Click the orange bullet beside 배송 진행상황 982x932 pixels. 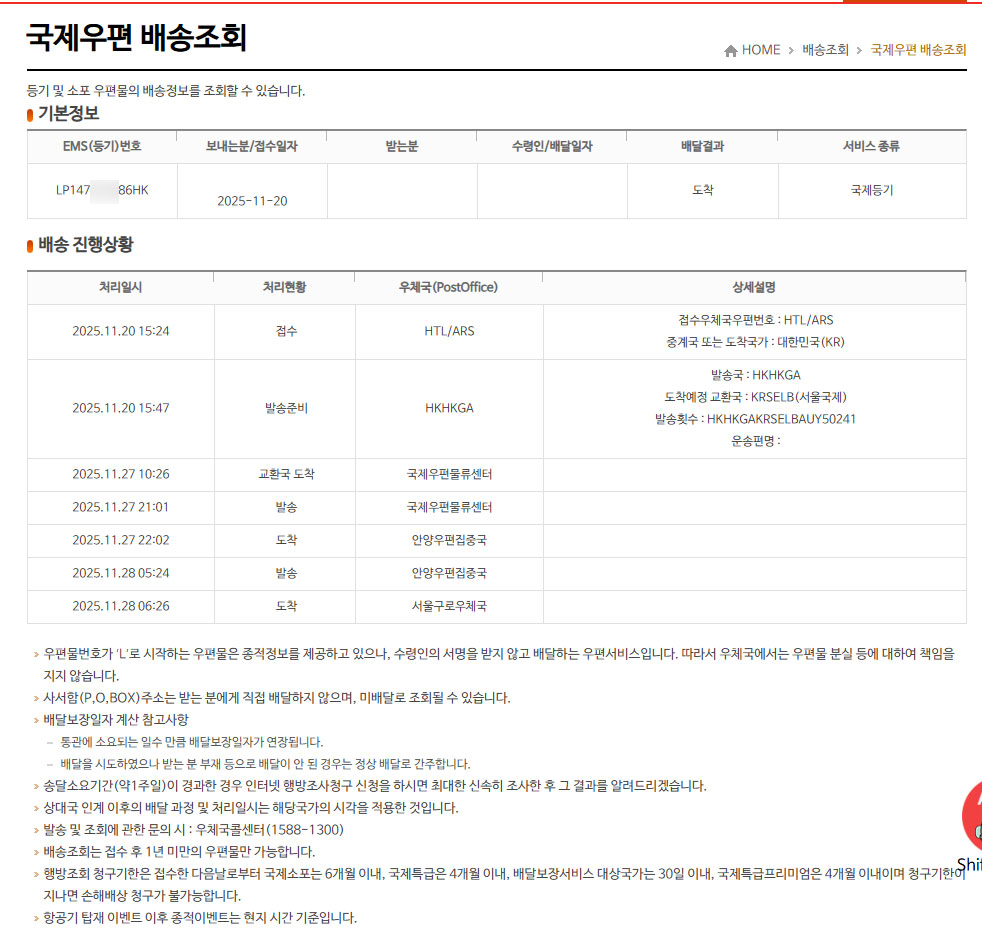(30, 246)
